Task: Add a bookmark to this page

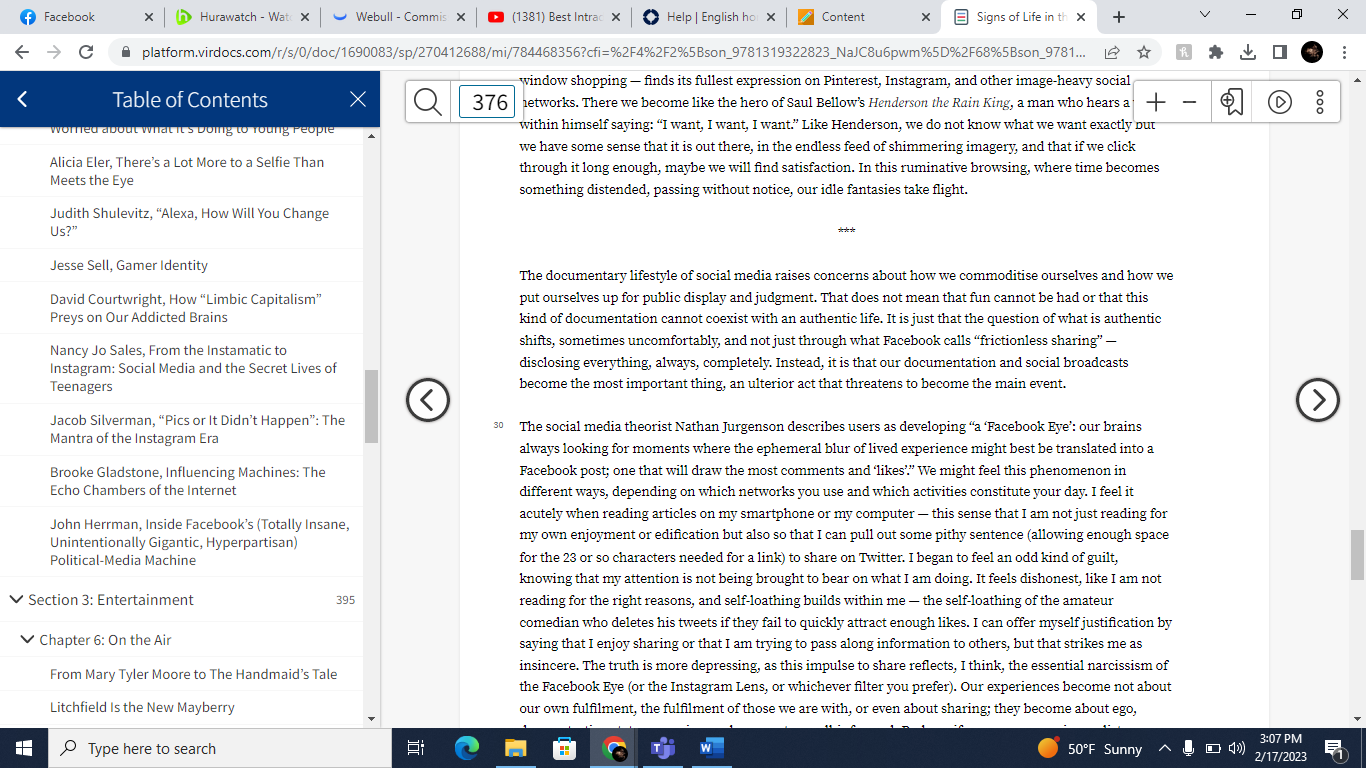Action: click(1232, 102)
